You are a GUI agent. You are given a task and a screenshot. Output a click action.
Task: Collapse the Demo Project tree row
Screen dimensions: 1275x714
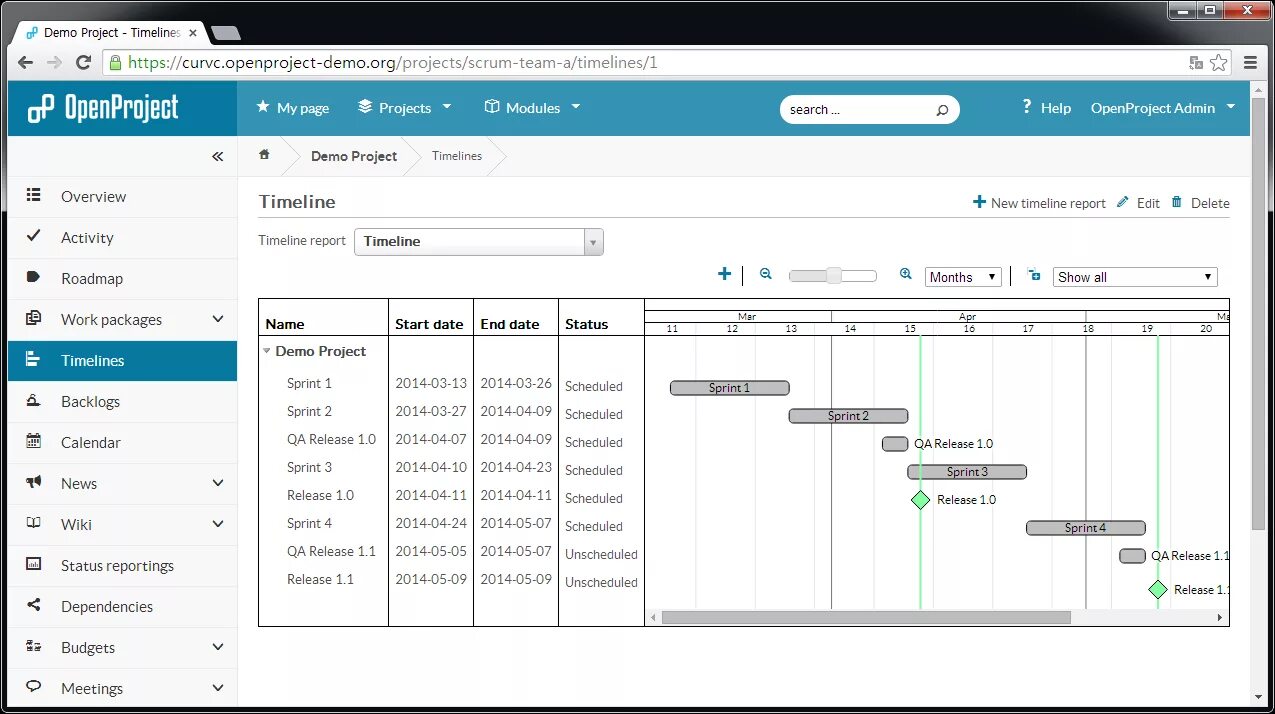click(267, 351)
